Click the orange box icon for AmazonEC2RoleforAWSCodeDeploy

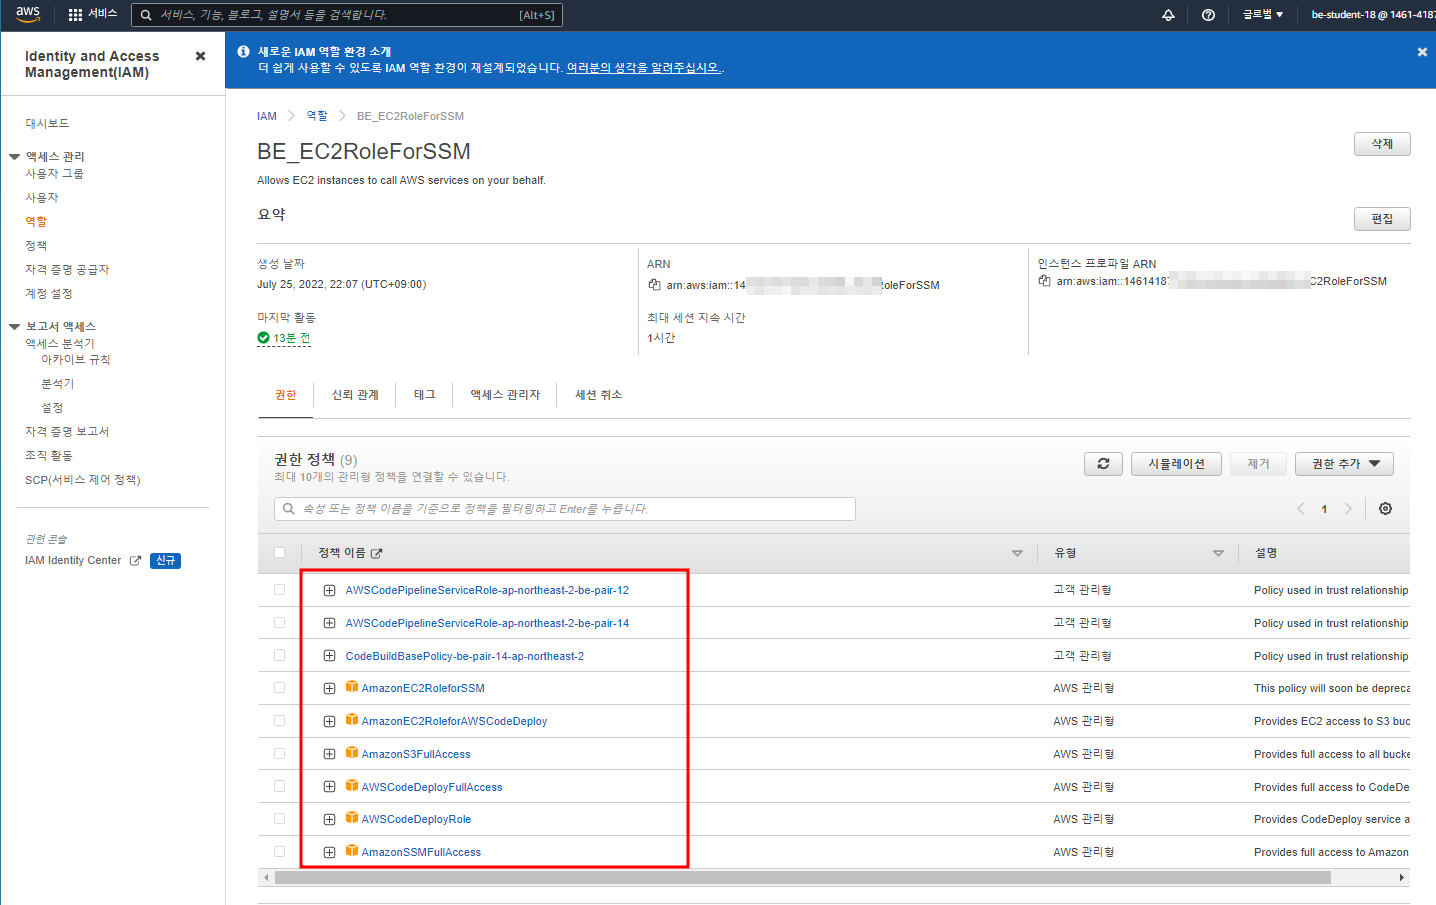(x=352, y=720)
